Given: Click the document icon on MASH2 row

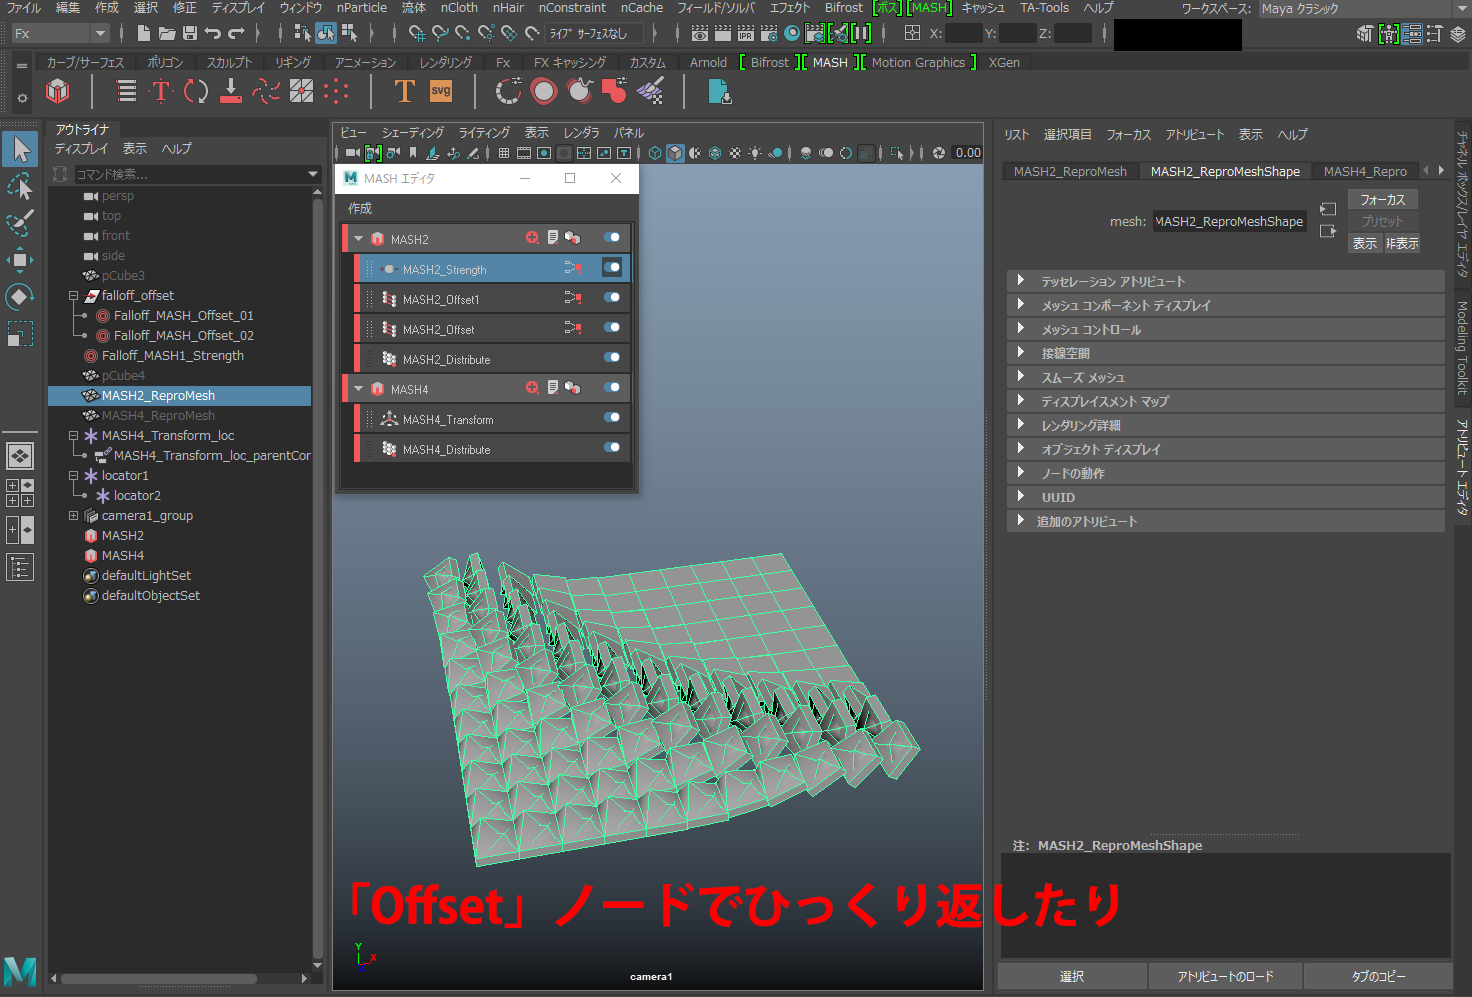Looking at the screenshot, I should [552, 238].
